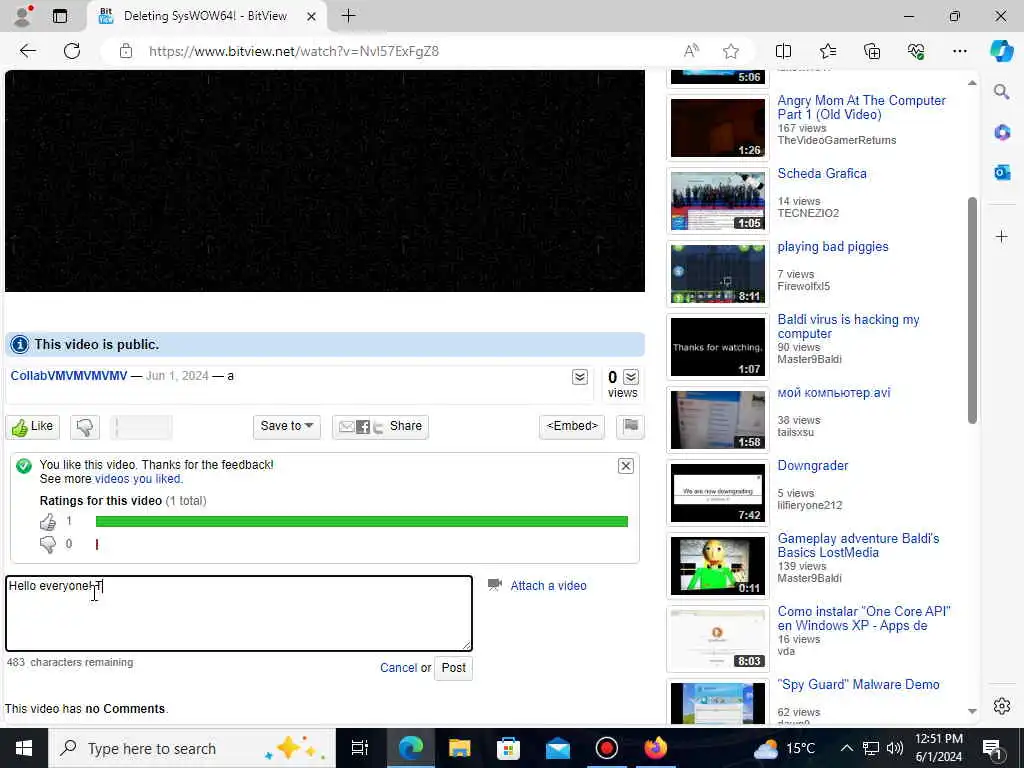Open Edge settings and more menu
This screenshot has width=1024, height=768.
(x=959, y=51)
